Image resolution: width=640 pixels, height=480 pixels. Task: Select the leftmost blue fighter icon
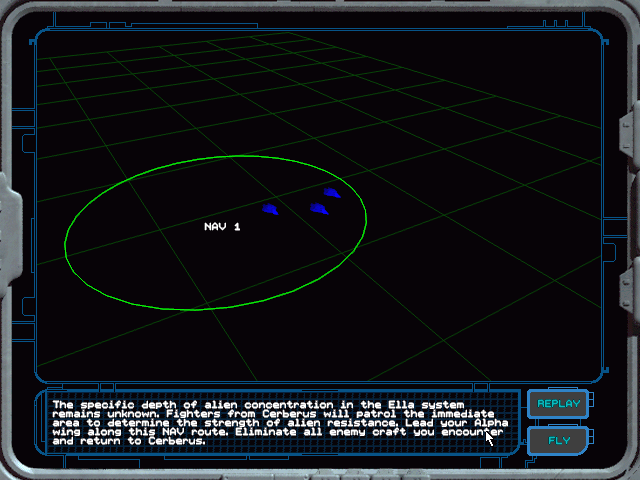tap(269, 209)
